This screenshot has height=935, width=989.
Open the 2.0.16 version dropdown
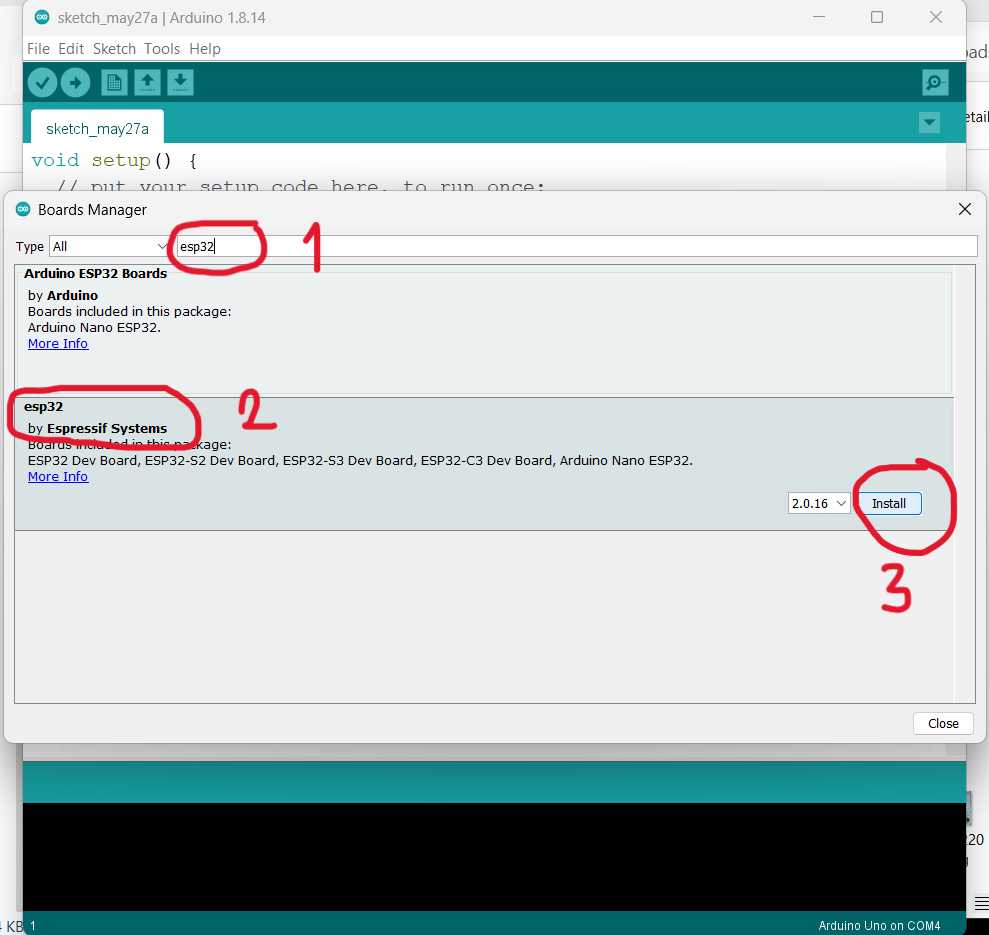pyautogui.click(x=819, y=503)
